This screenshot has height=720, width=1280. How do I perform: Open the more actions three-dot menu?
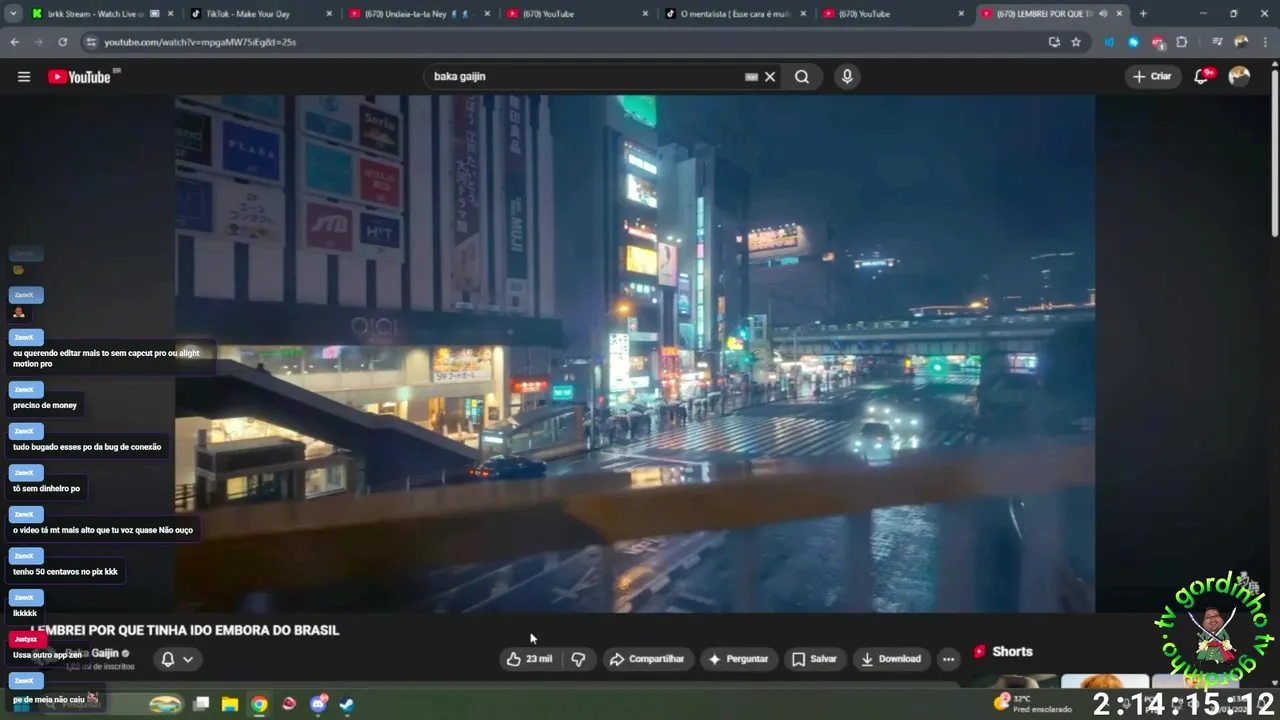pyautogui.click(x=948, y=659)
